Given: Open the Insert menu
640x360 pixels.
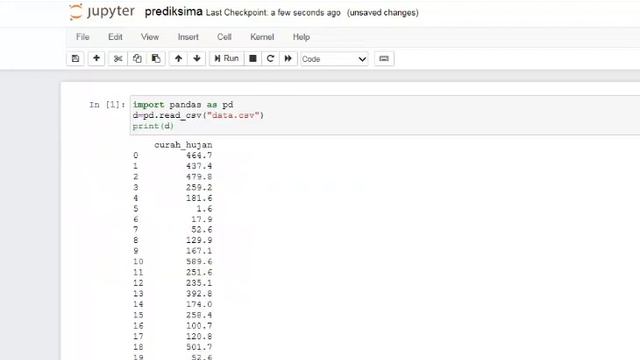Looking at the screenshot, I should point(188,37).
